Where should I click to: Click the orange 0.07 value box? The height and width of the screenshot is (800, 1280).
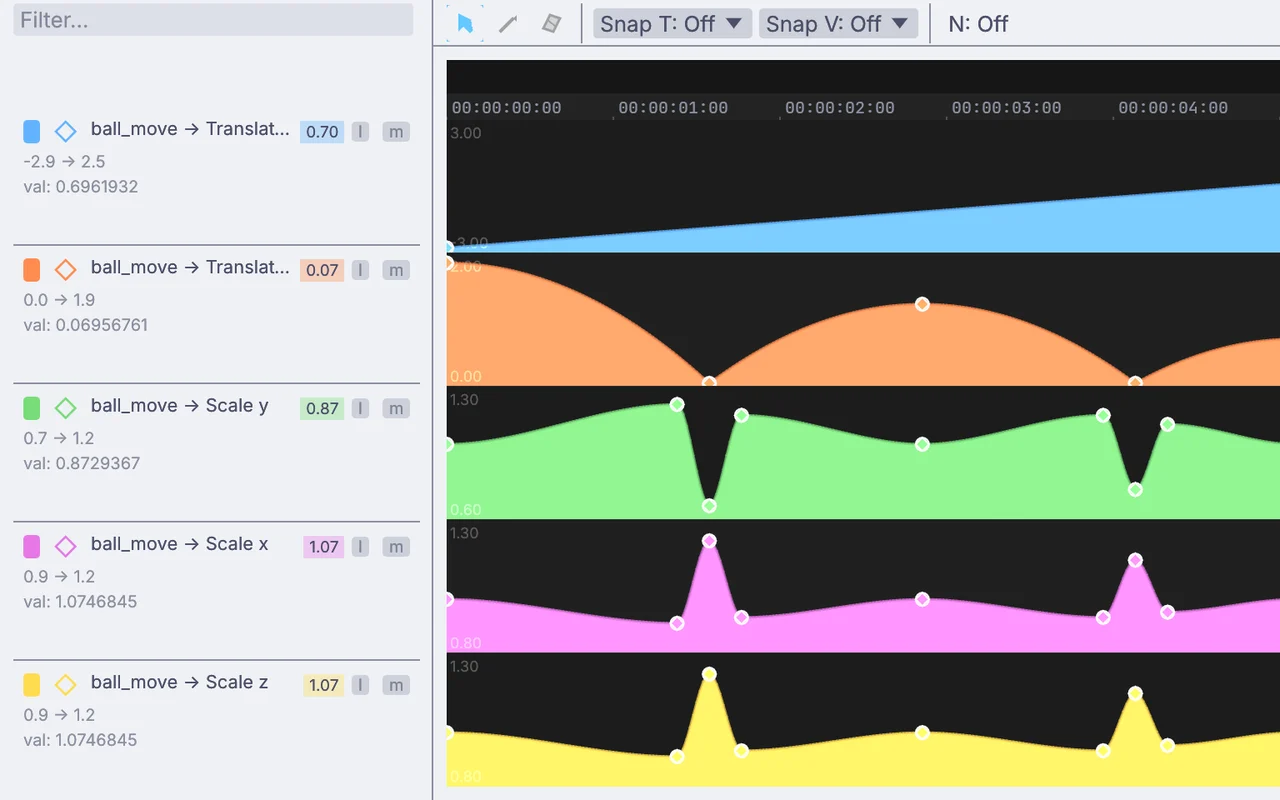tap(322, 270)
